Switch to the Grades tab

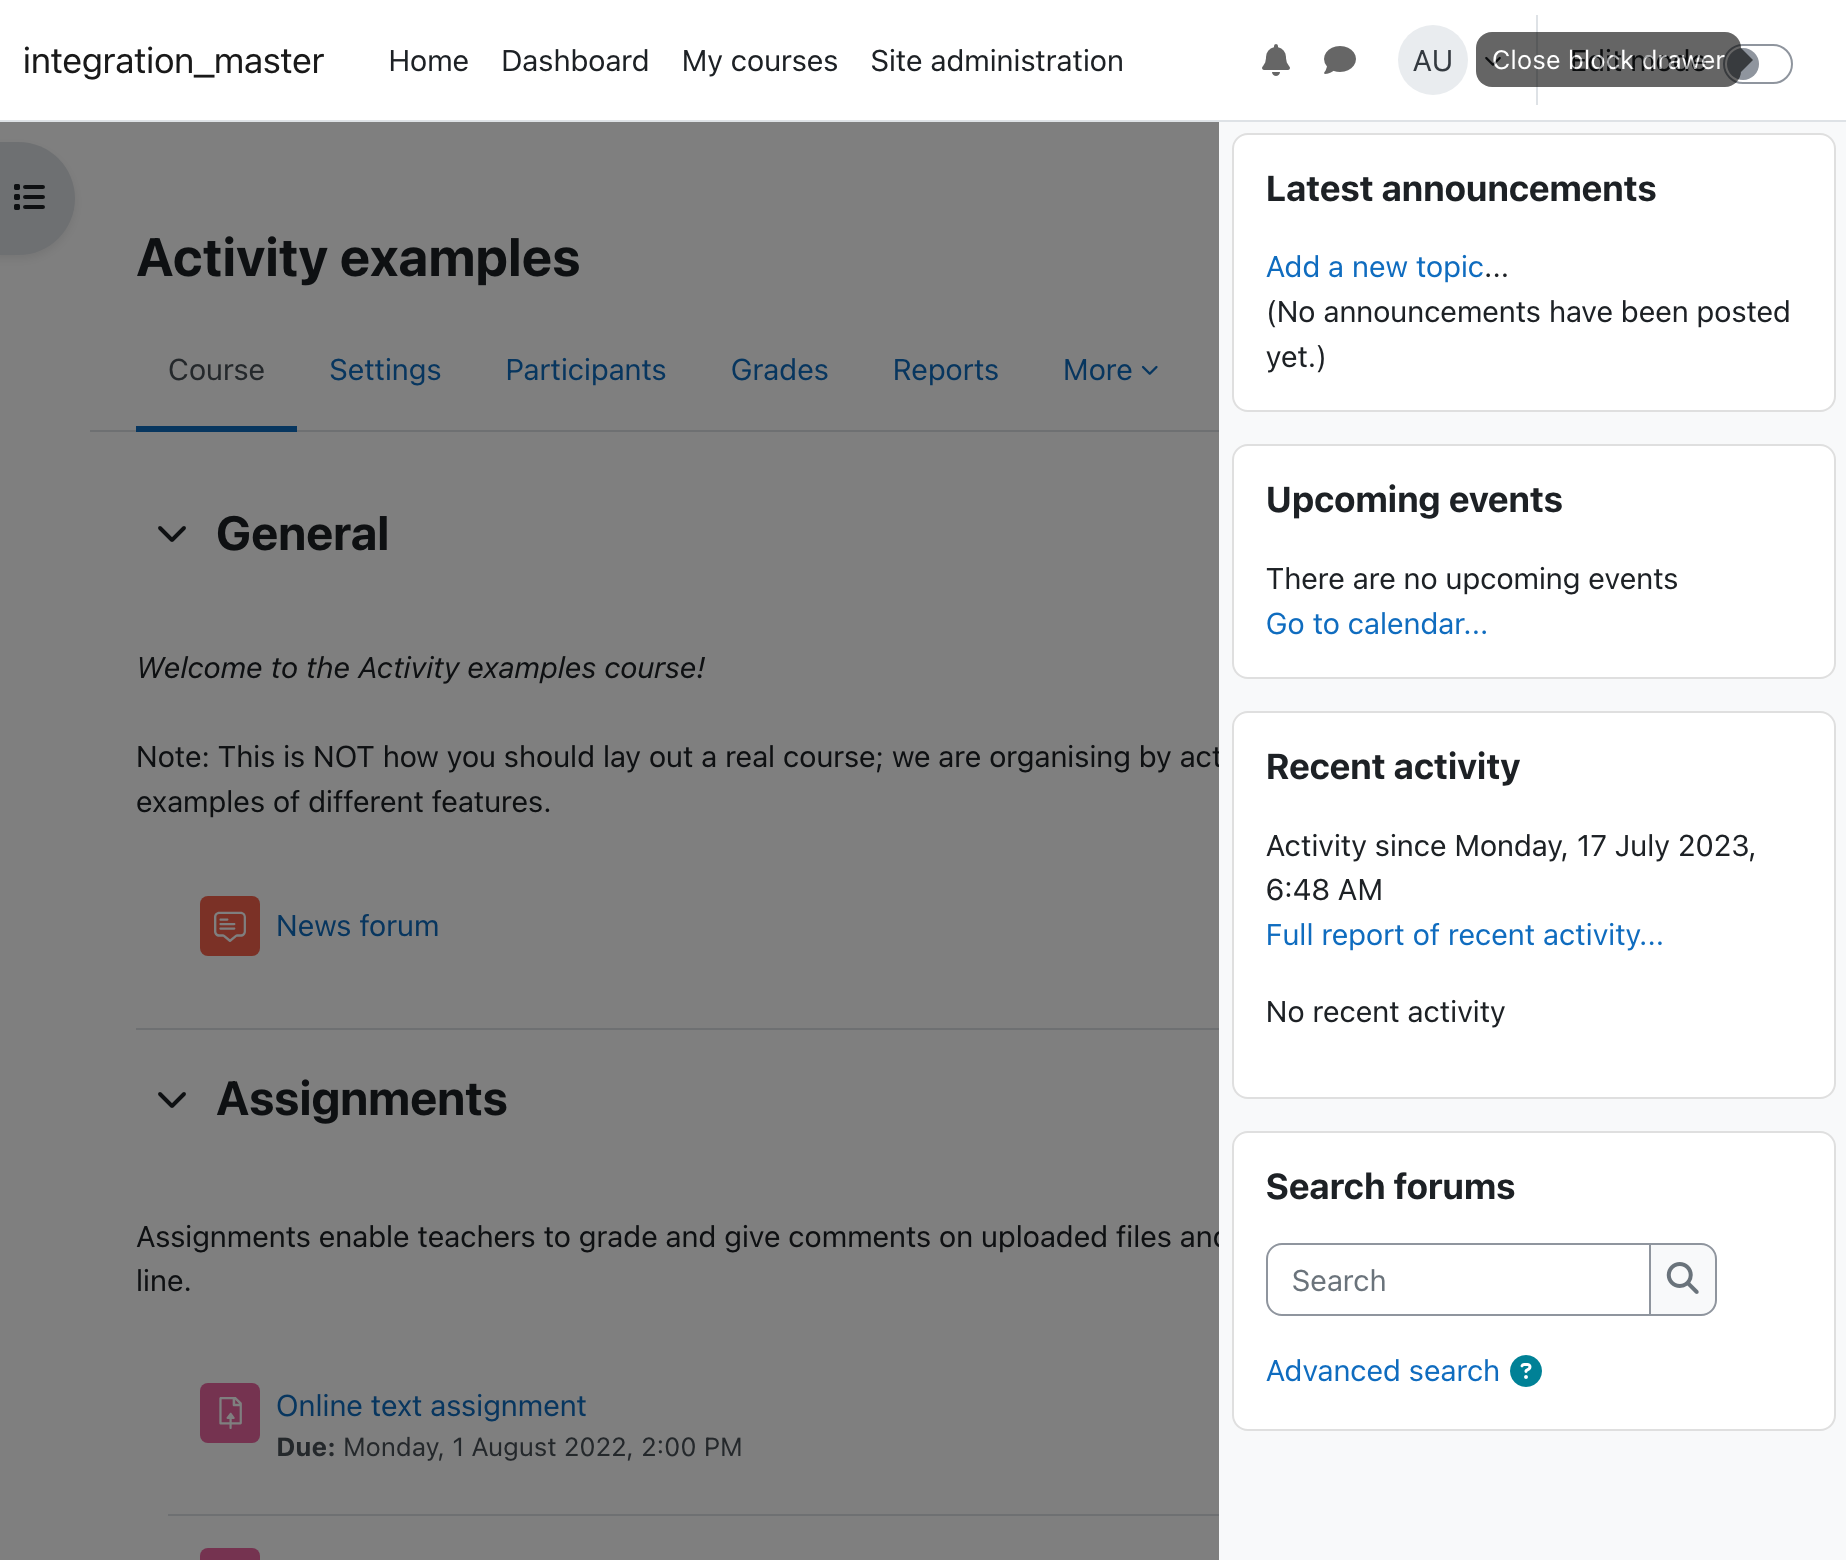(x=779, y=371)
